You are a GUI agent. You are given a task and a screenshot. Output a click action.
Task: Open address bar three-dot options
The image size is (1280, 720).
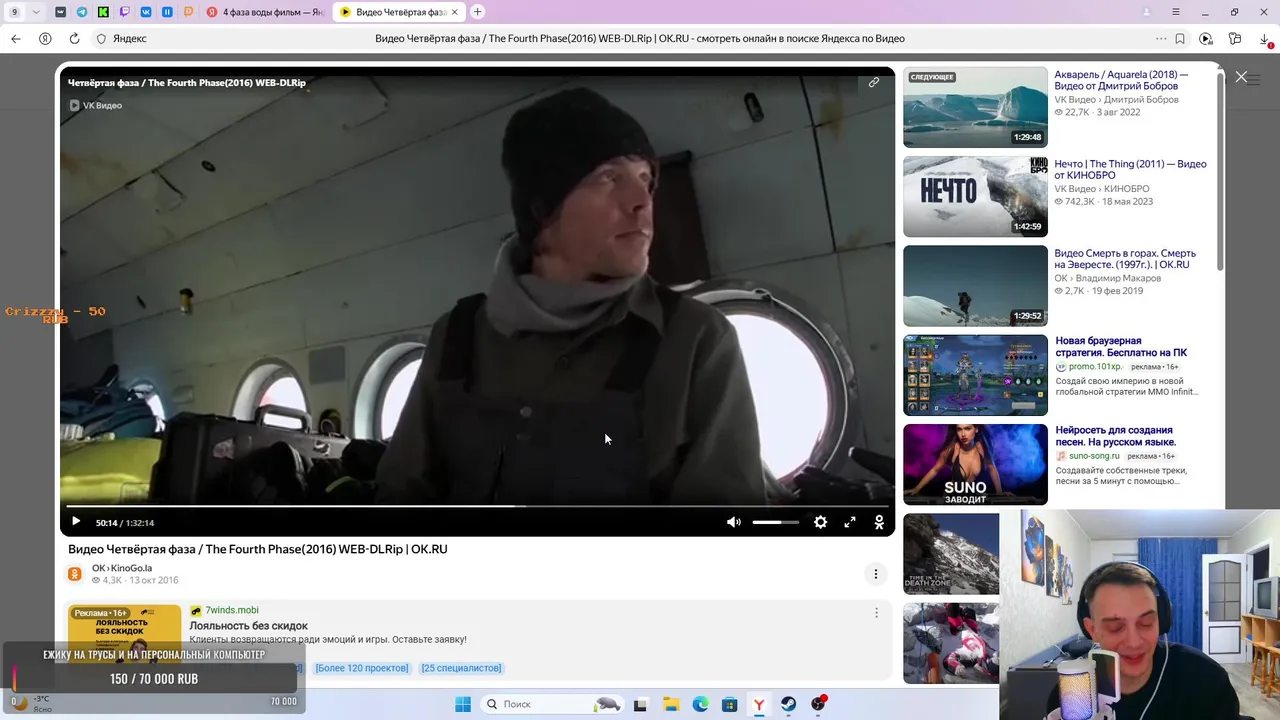pyautogui.click(x=1161, y=39)
